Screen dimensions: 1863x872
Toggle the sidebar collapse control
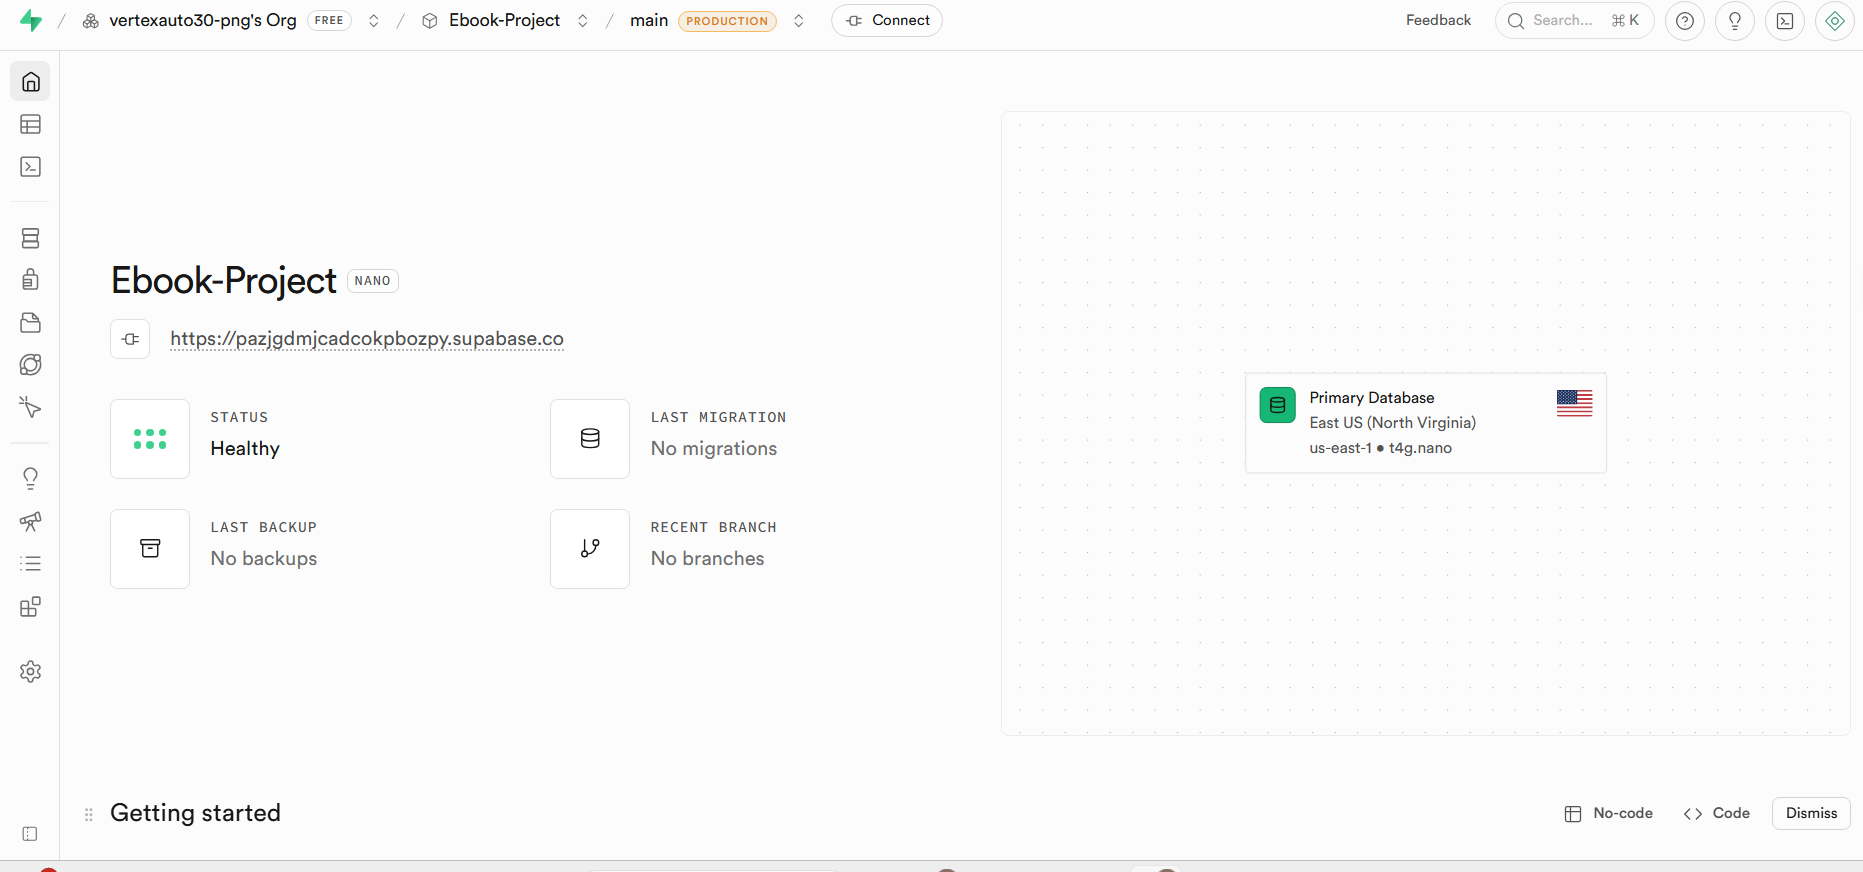[30, 834]
